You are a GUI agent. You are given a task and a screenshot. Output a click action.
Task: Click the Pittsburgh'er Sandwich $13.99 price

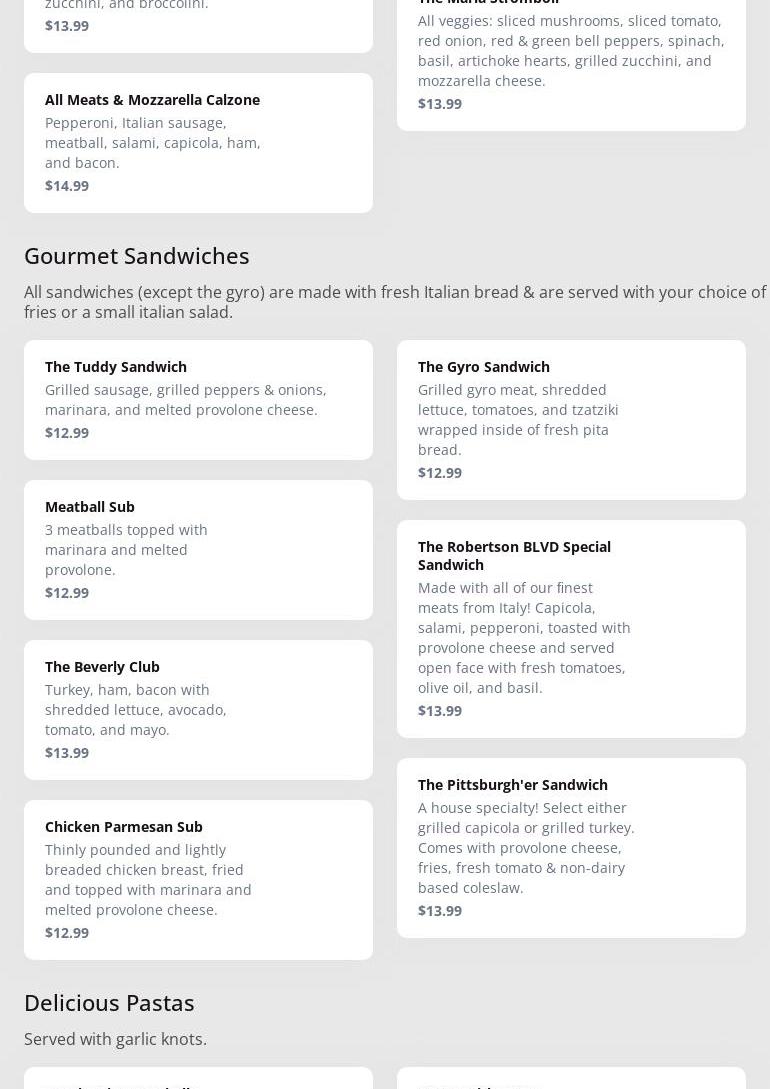click(x=440, y=911)
